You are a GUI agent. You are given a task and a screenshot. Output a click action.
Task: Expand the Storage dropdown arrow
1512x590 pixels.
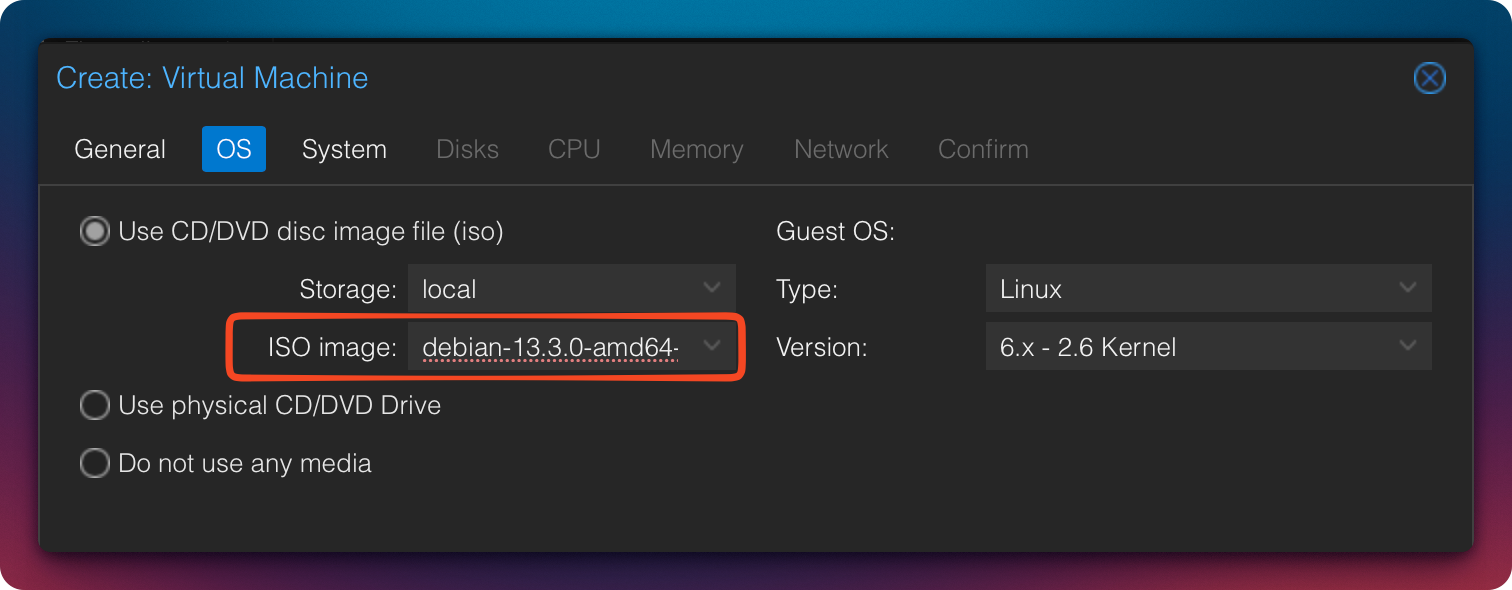point(712,289)
